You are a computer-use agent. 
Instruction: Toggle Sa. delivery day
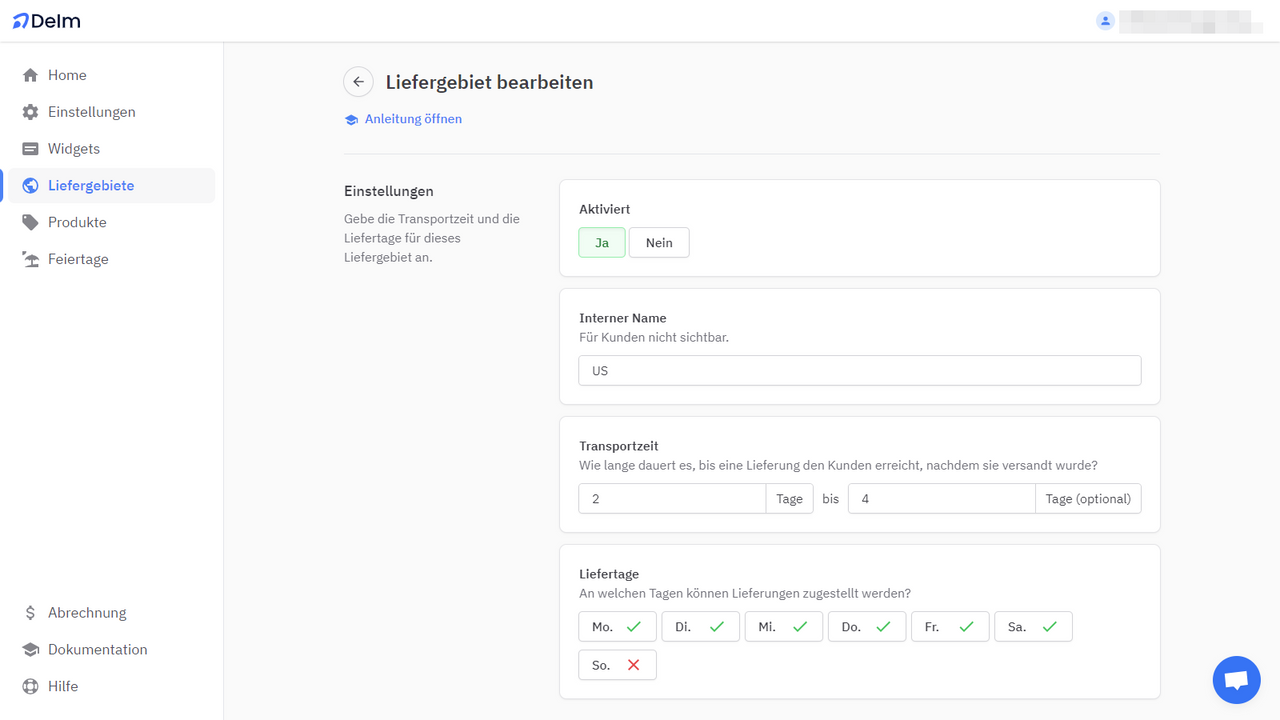coord(1033,627)
